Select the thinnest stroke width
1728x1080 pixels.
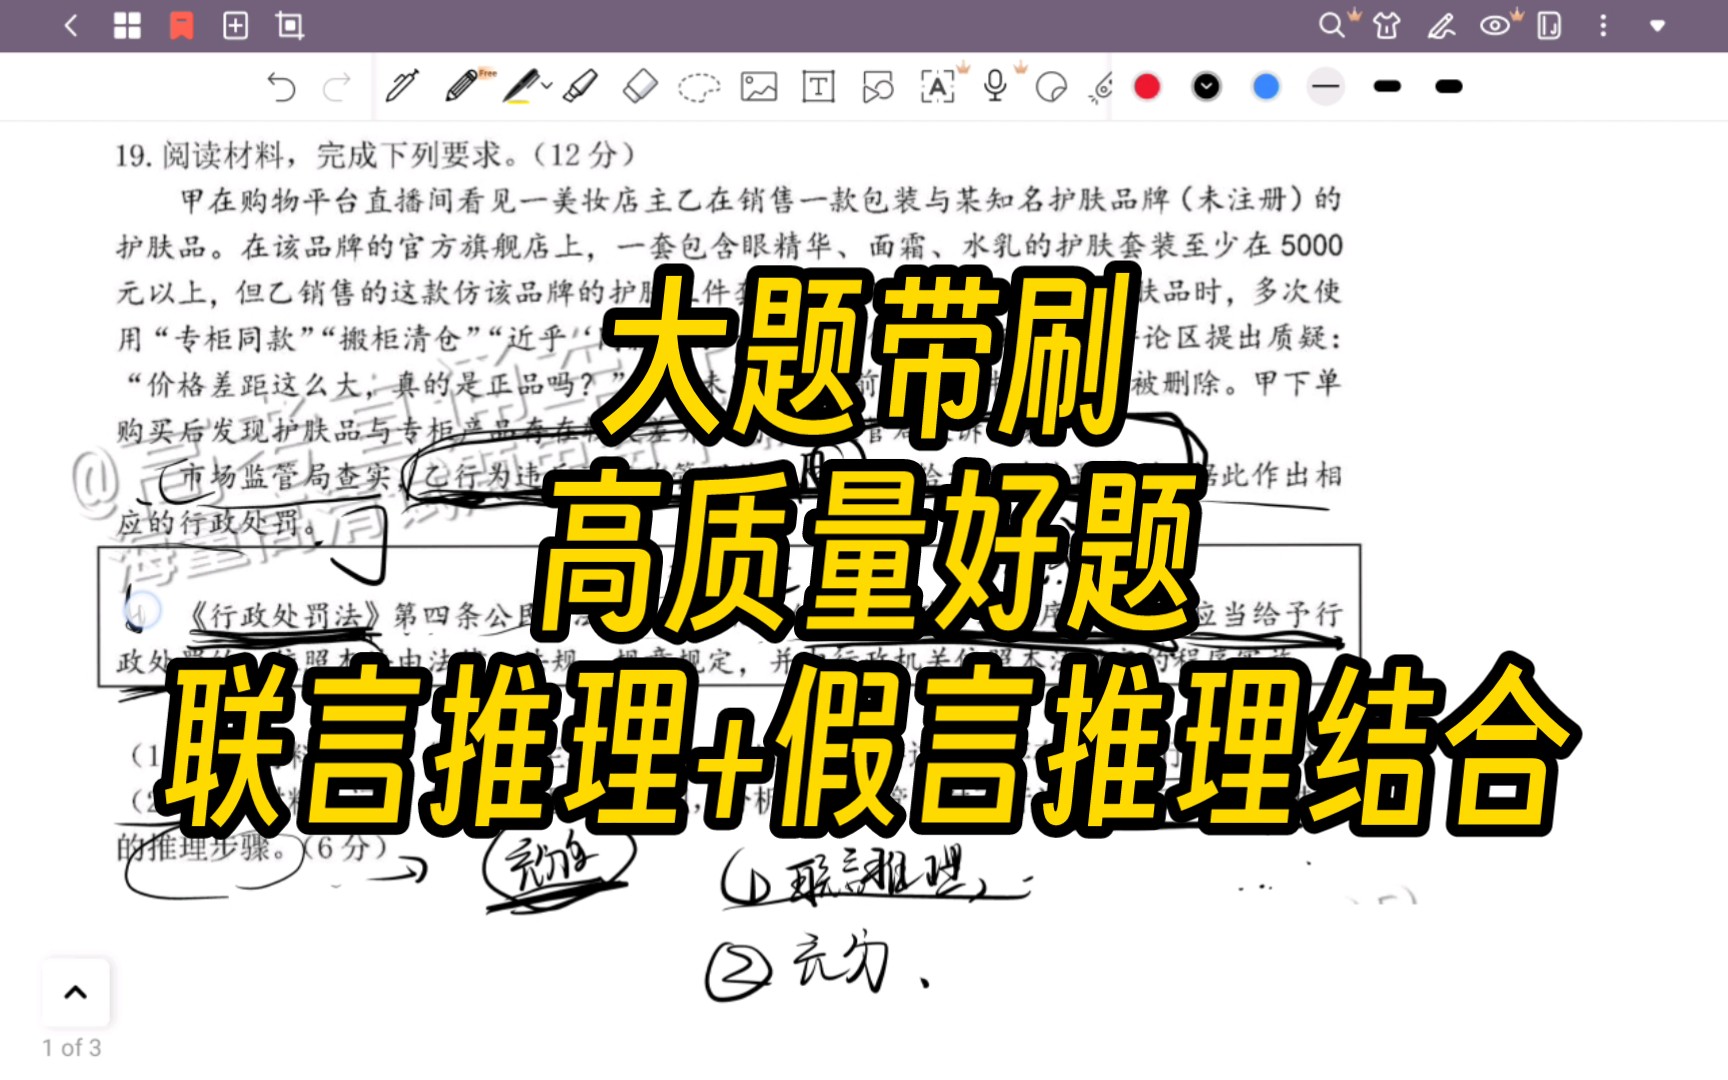(x=1326, y=87)
